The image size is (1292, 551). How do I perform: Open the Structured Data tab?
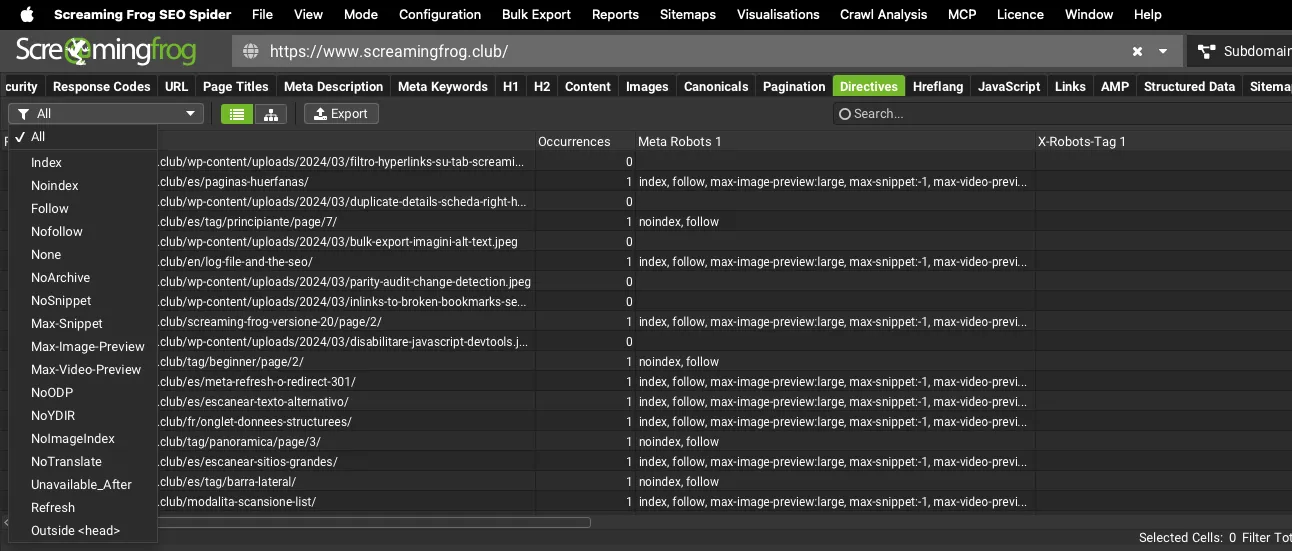click(x=1189, y=86)
